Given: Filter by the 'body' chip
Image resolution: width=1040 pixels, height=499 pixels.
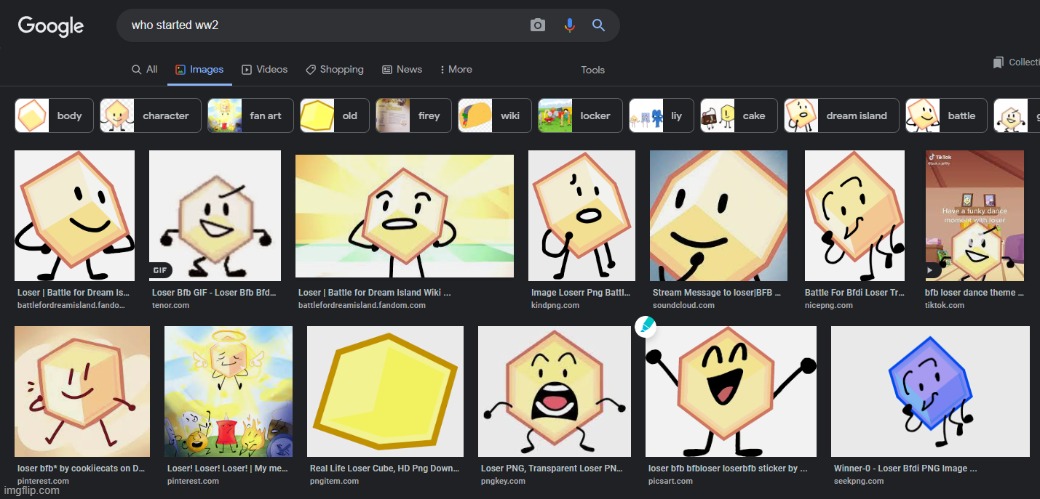Looking at the screenshot, I should coord(53,115).
